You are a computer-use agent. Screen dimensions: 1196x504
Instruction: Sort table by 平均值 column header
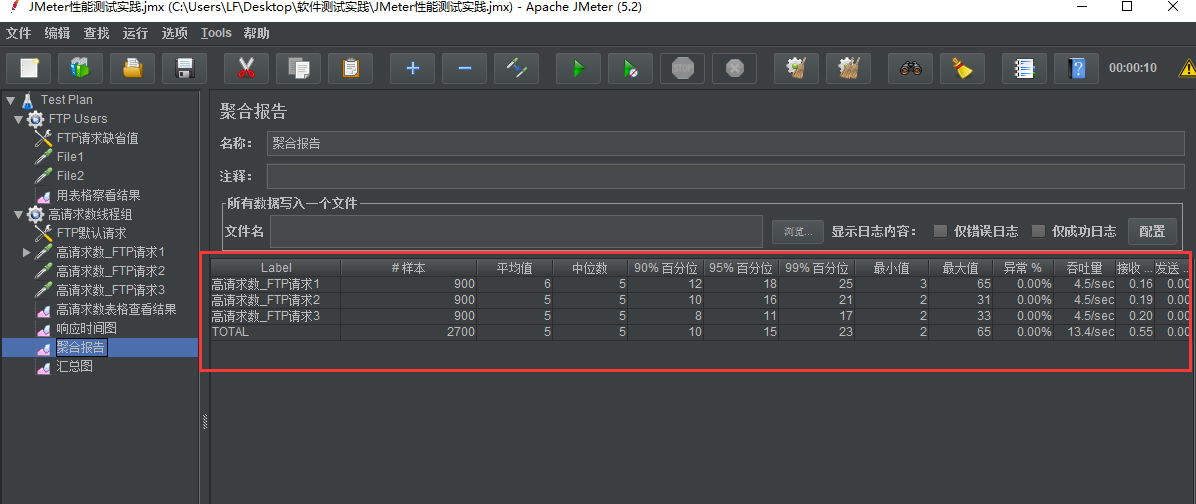[515, 268]
